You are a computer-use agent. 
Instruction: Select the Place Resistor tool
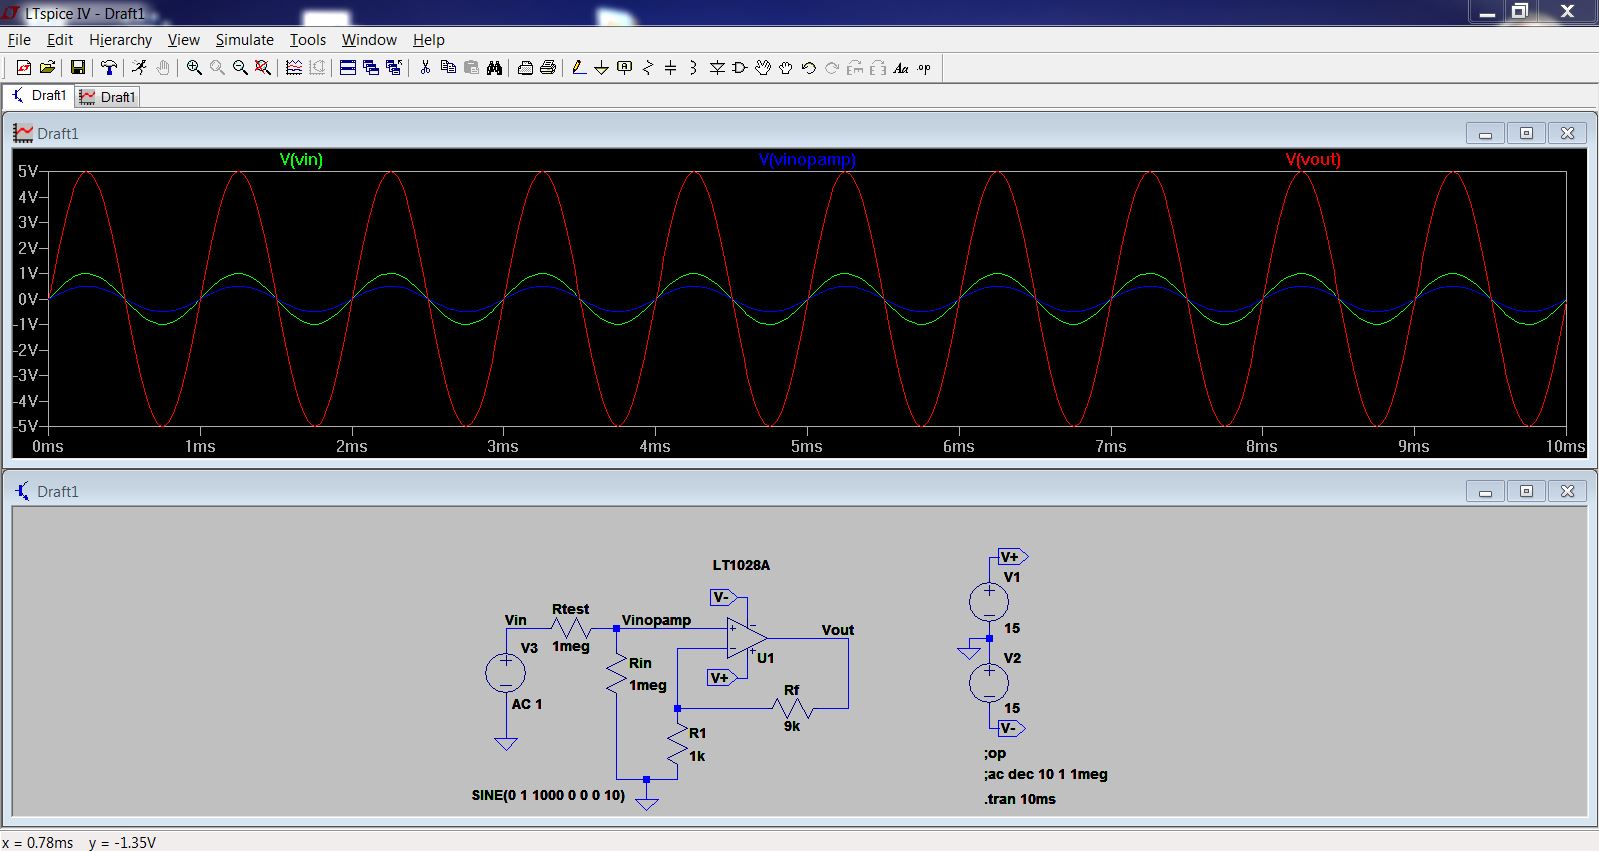point(648,68)
